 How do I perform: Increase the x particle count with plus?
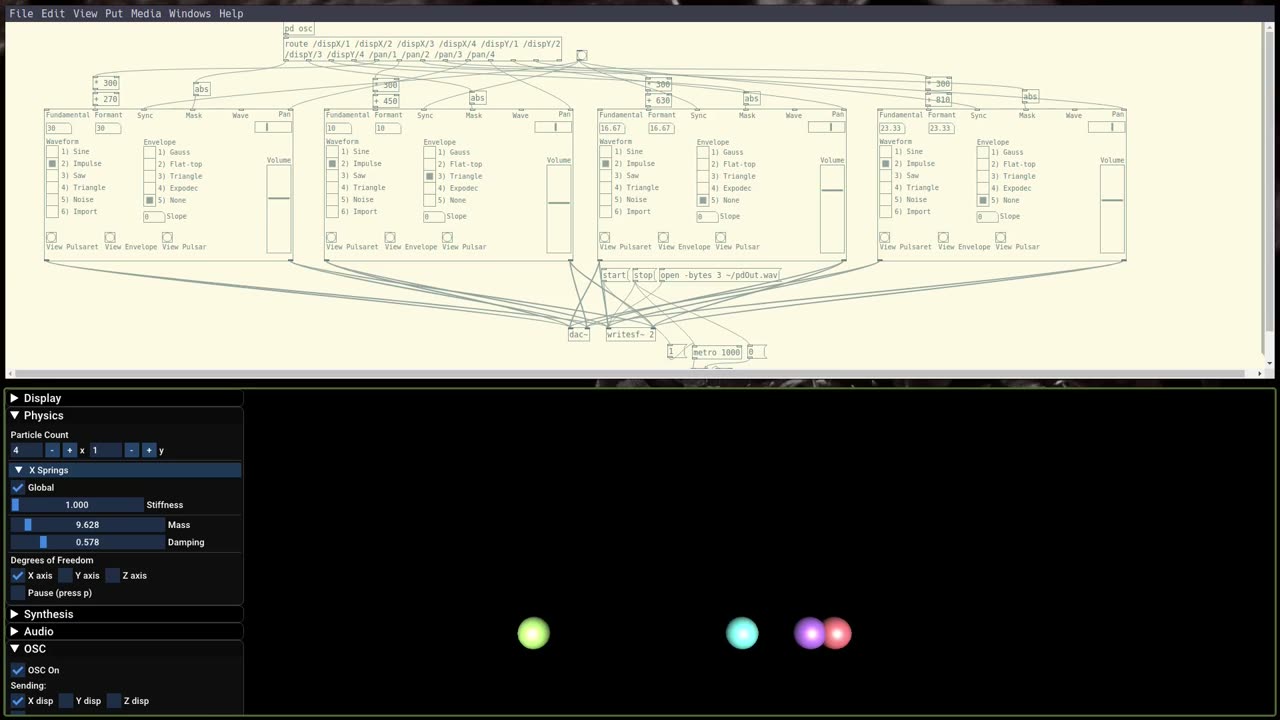coord(69,450)
